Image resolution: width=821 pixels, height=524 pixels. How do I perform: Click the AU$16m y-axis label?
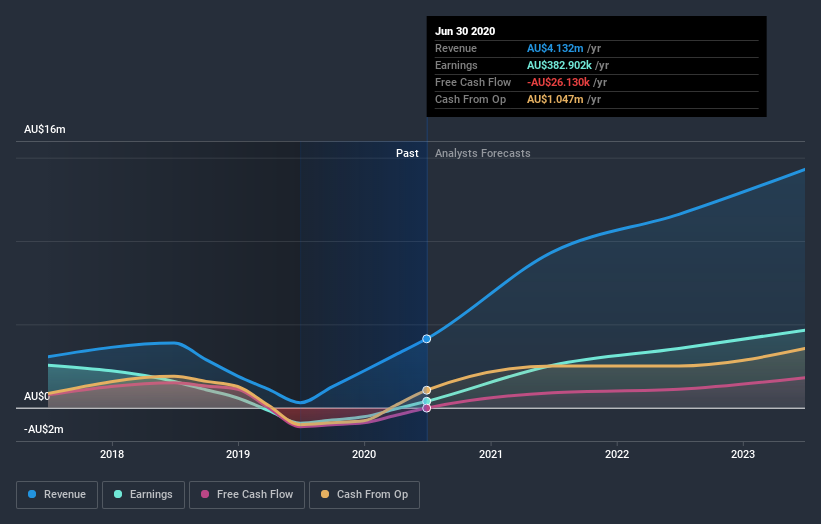[45, 129]
